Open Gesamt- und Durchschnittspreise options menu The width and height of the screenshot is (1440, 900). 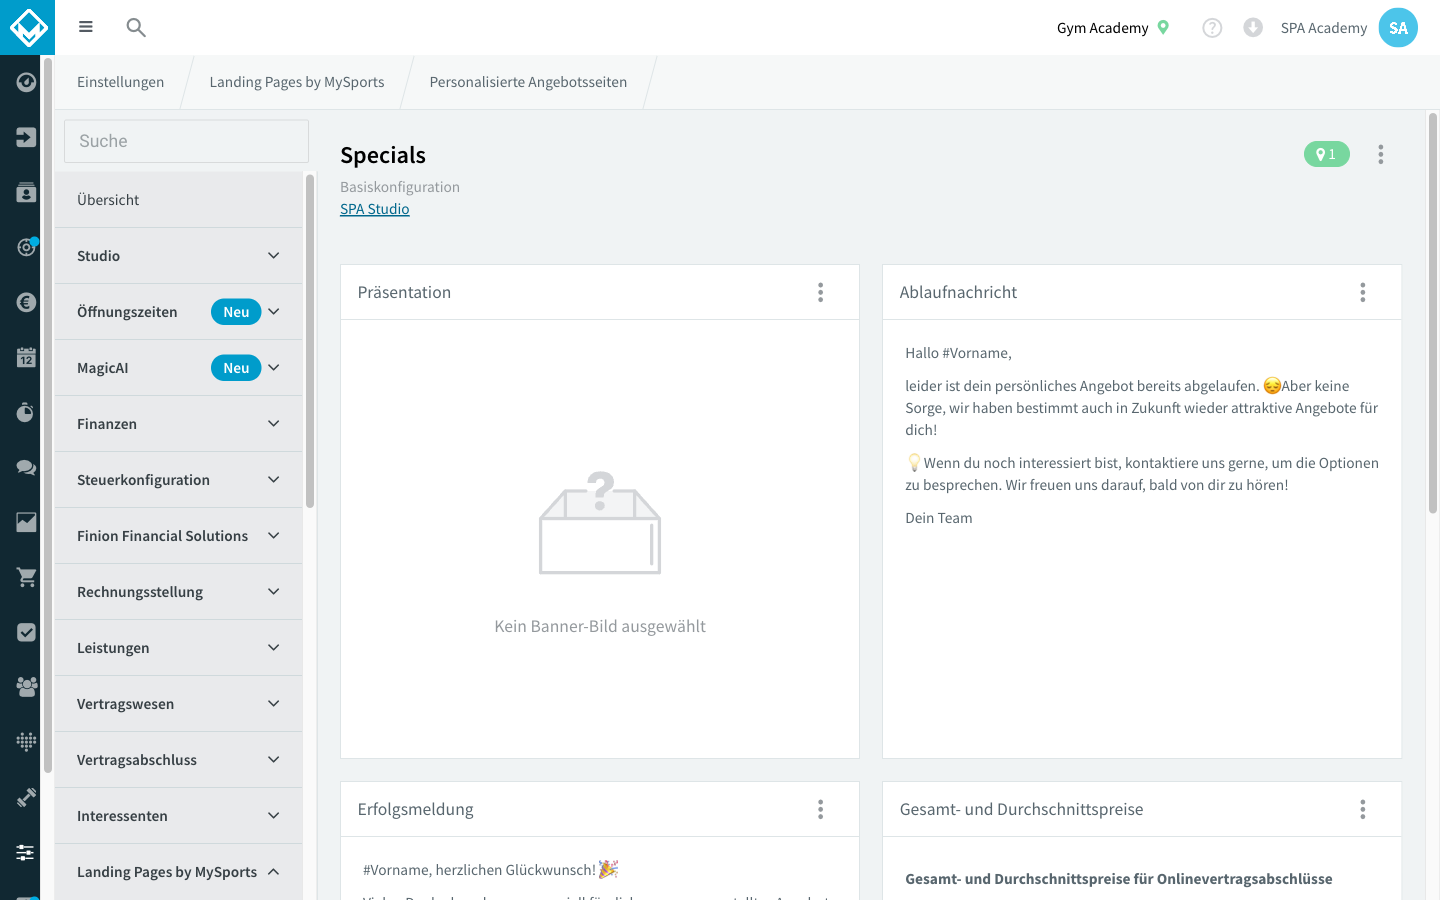[x=1363, y=809]
